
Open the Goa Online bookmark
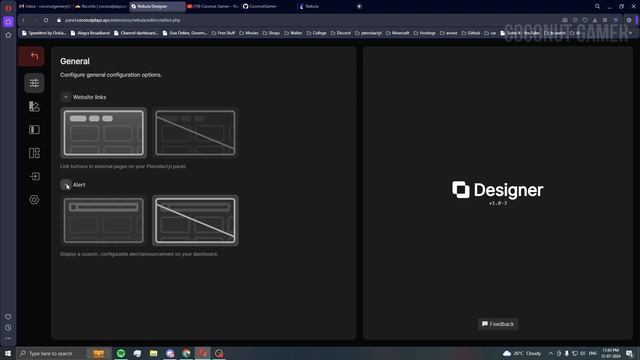pyautogui.click(x=185, y=33)
